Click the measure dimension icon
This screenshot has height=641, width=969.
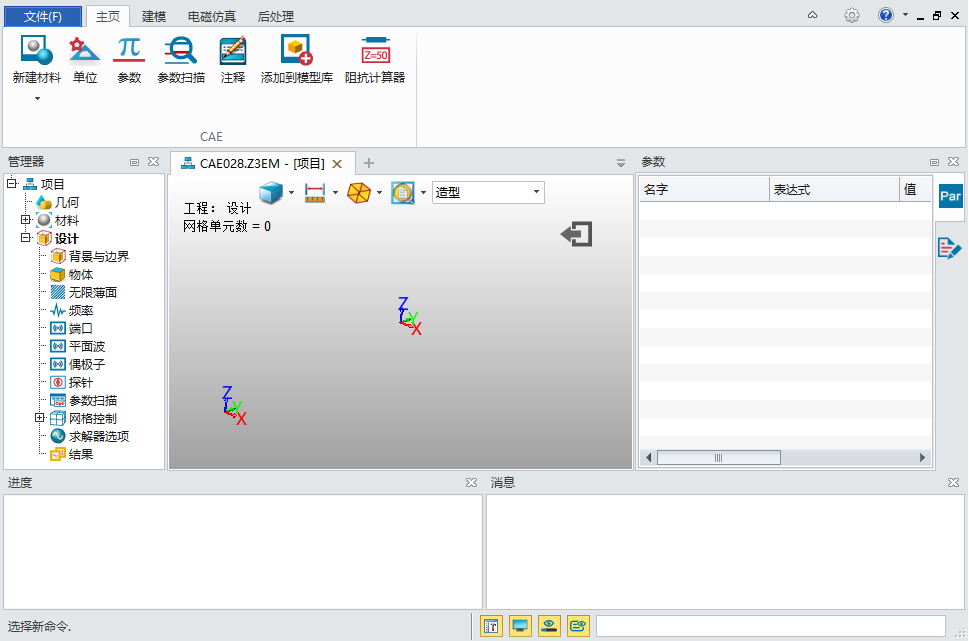click(x=315, y=193)
